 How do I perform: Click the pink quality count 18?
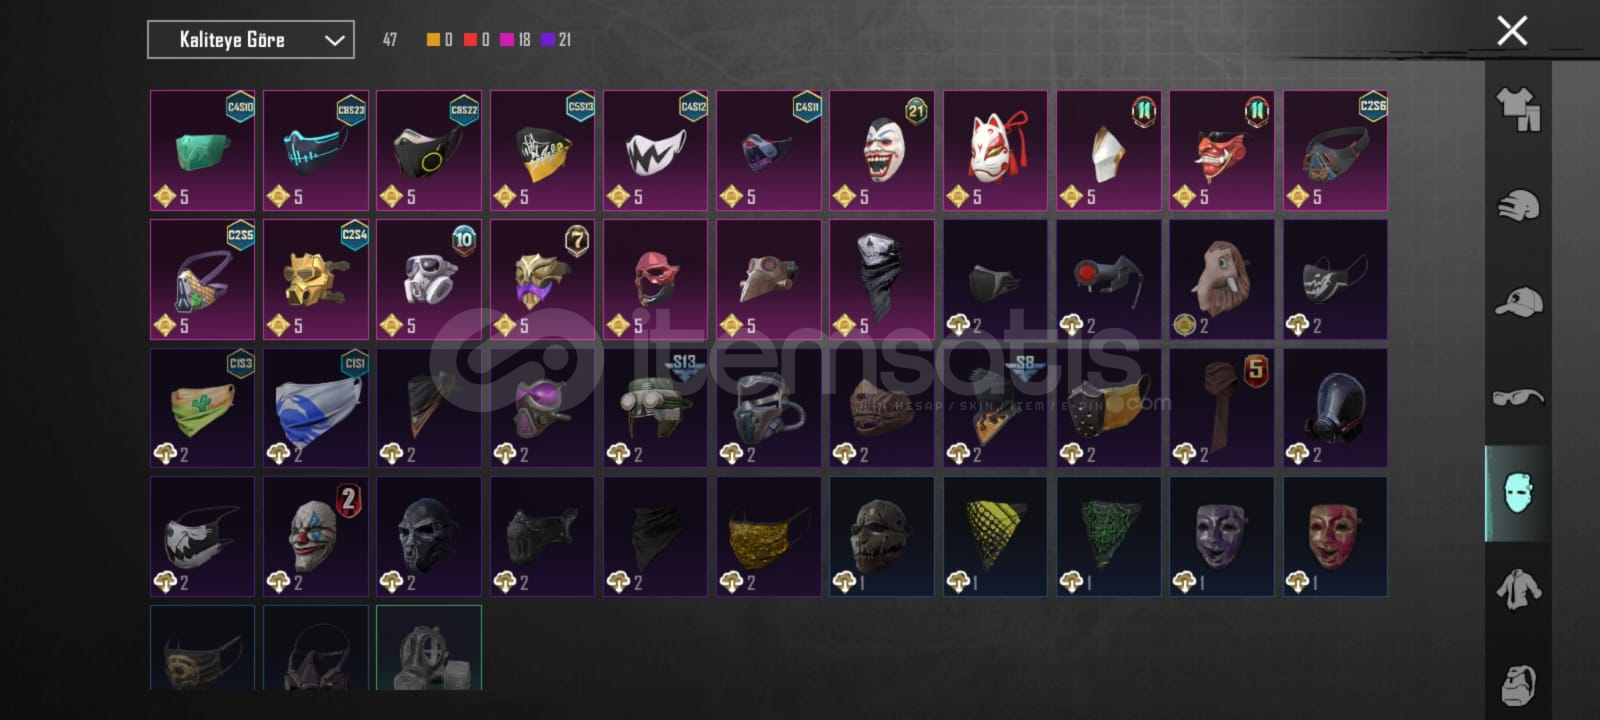click(516, 40)
